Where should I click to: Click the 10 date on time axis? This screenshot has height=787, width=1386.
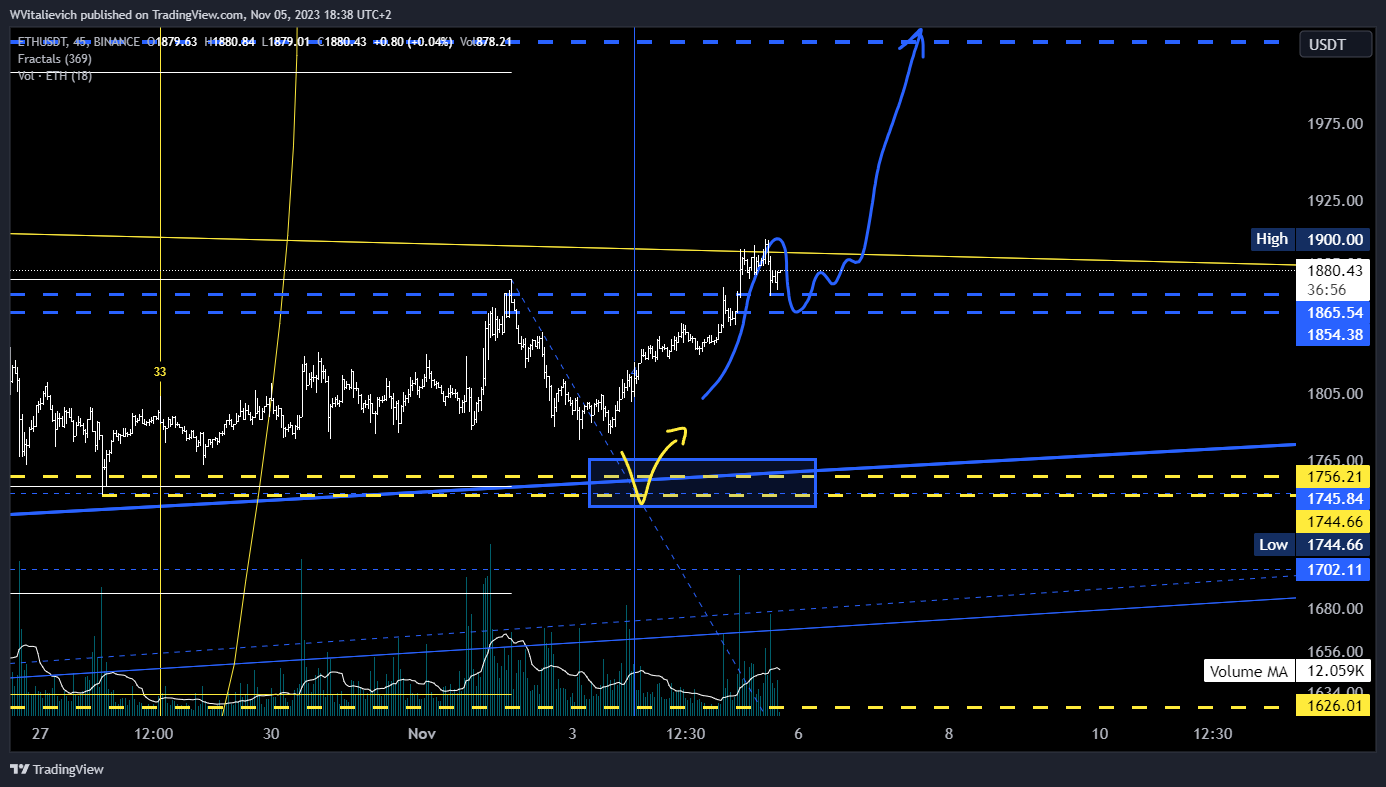pos(1100,734)
